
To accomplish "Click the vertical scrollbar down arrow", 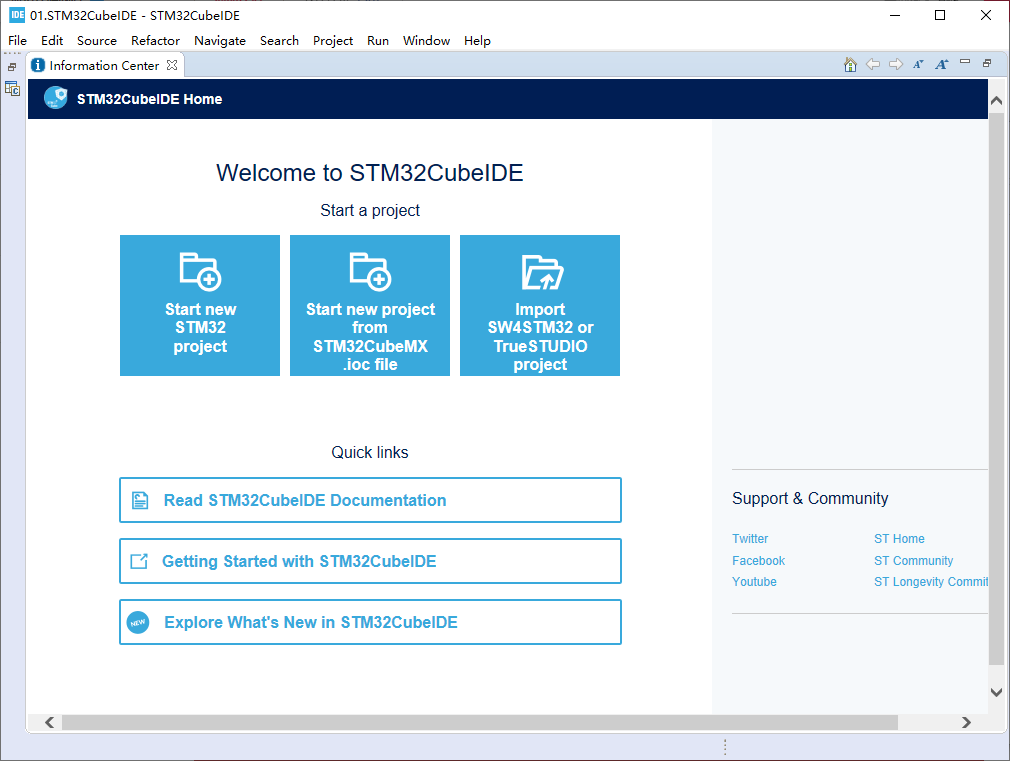I will [x=996, y=693].
